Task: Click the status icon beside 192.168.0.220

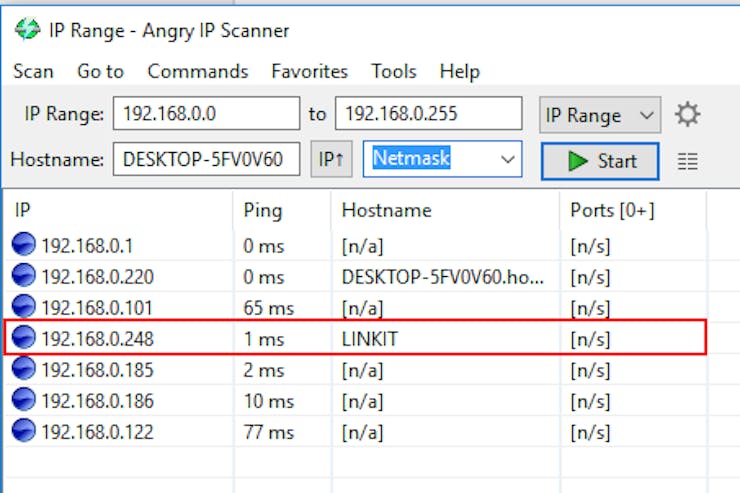Action: pos(24,276)
